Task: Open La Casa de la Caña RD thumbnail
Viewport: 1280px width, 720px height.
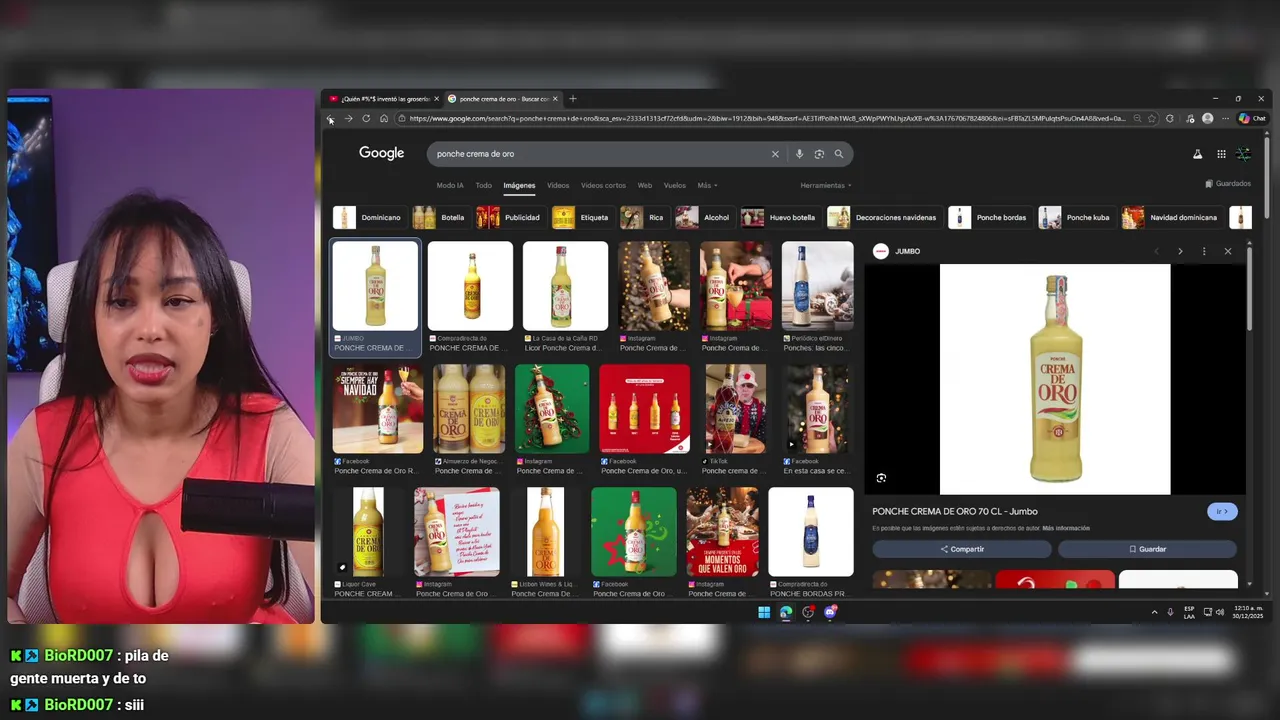Action: [x=565, y=286]
